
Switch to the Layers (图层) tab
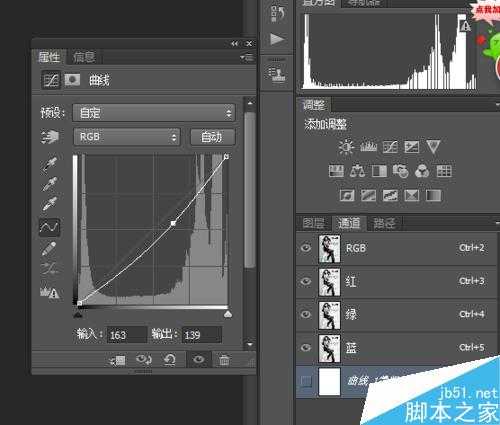[313, 223]
